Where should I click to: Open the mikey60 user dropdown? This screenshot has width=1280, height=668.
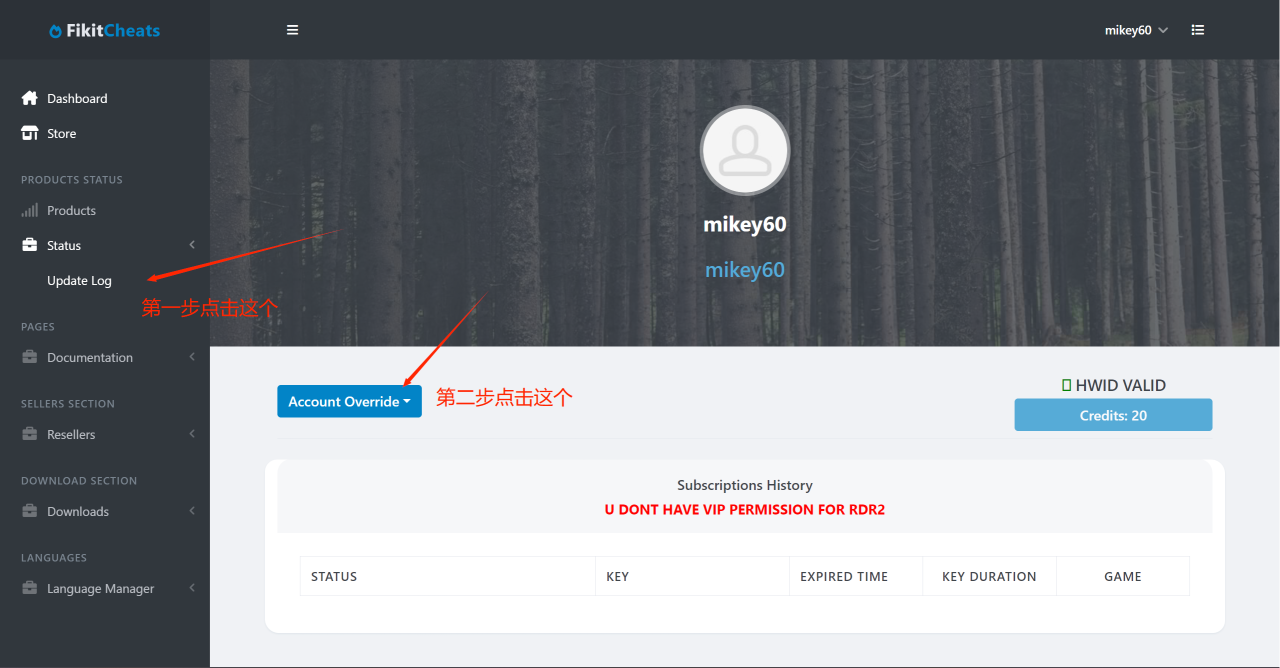[x=1136, y=30]
